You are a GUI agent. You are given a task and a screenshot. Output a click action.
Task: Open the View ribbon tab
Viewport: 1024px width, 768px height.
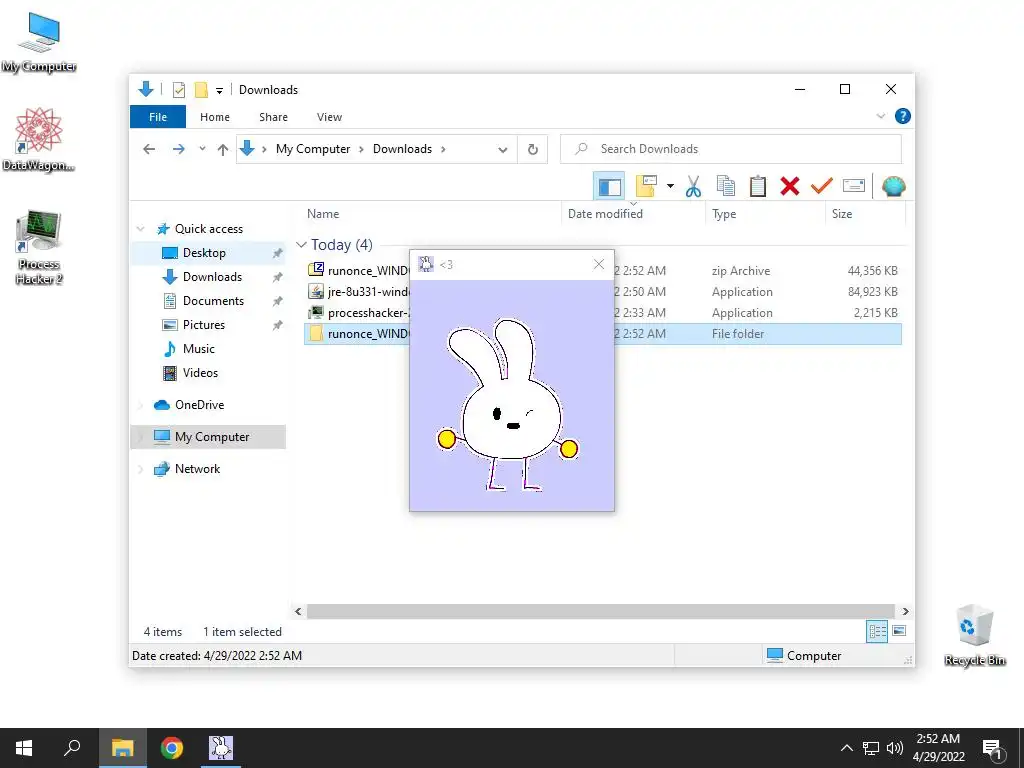[x=329, y=117]
